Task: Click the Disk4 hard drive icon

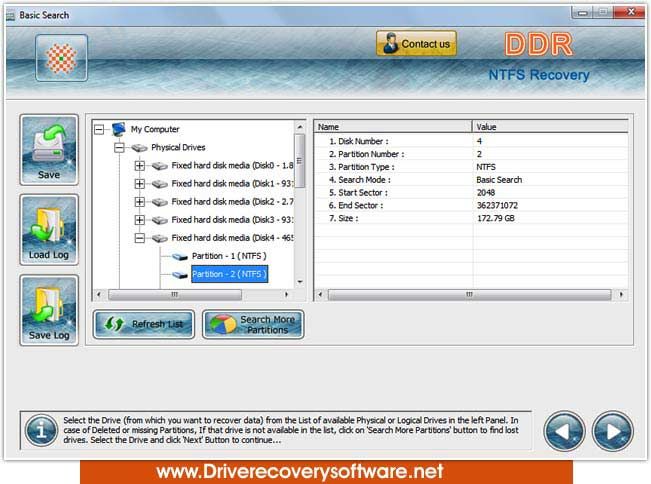Action: pyautogui.click(x=160, y=238)
